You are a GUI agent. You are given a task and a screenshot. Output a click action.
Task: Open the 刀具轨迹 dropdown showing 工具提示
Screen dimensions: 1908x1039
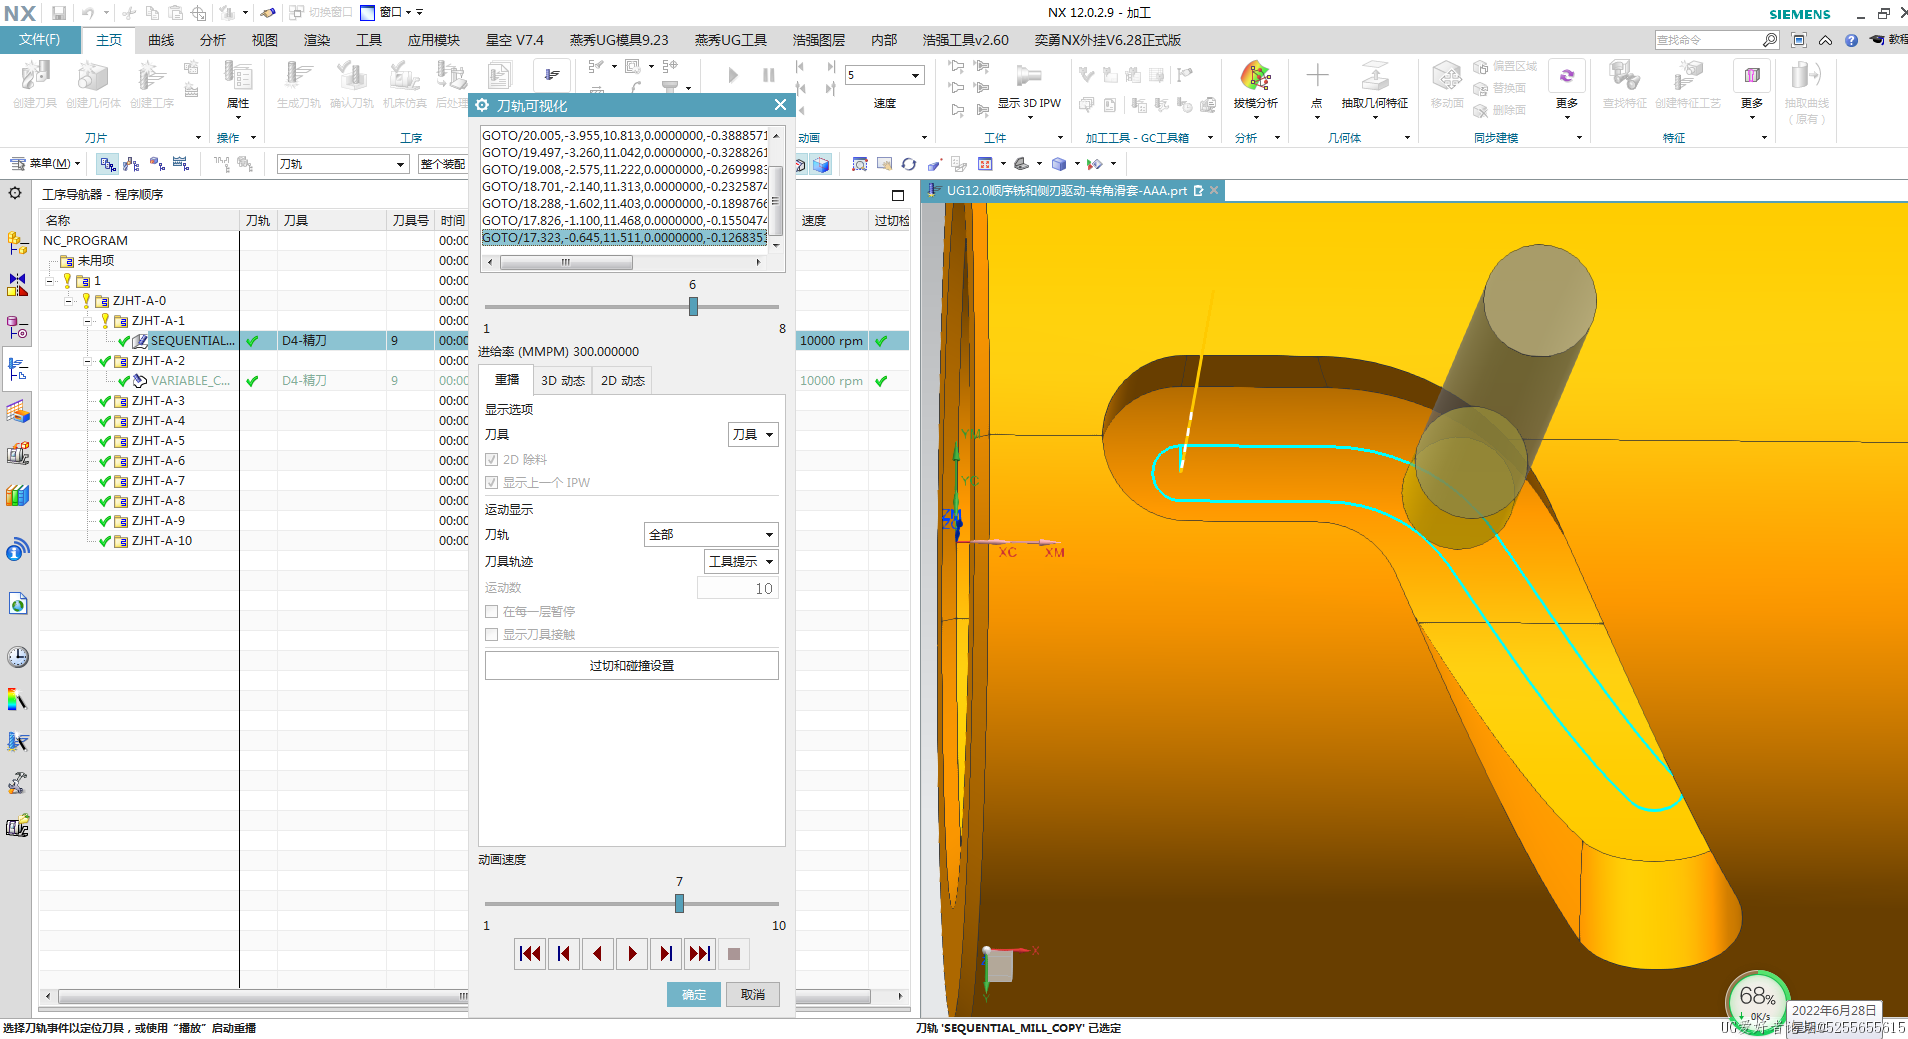(x=741, y=562)
